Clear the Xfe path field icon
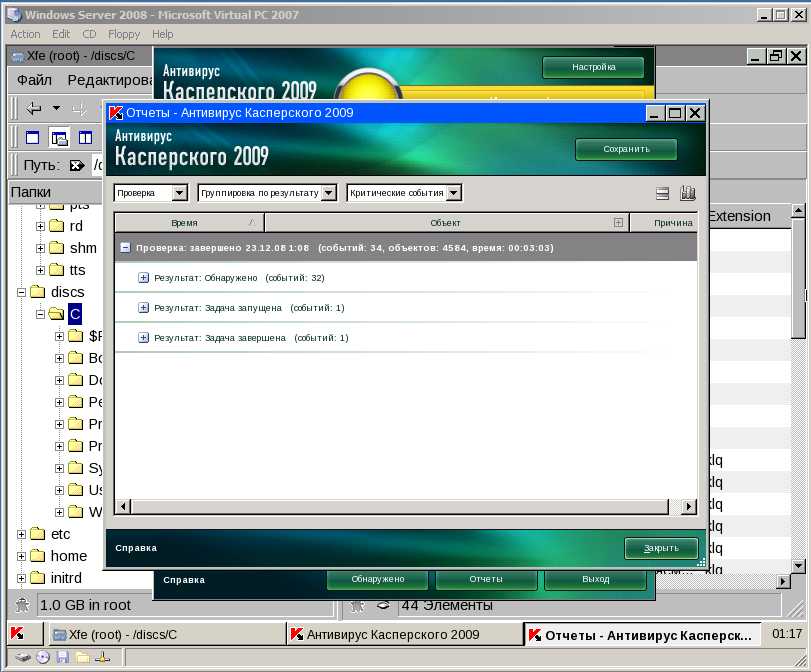Viewport: 811px width, 672px height. 77,166
